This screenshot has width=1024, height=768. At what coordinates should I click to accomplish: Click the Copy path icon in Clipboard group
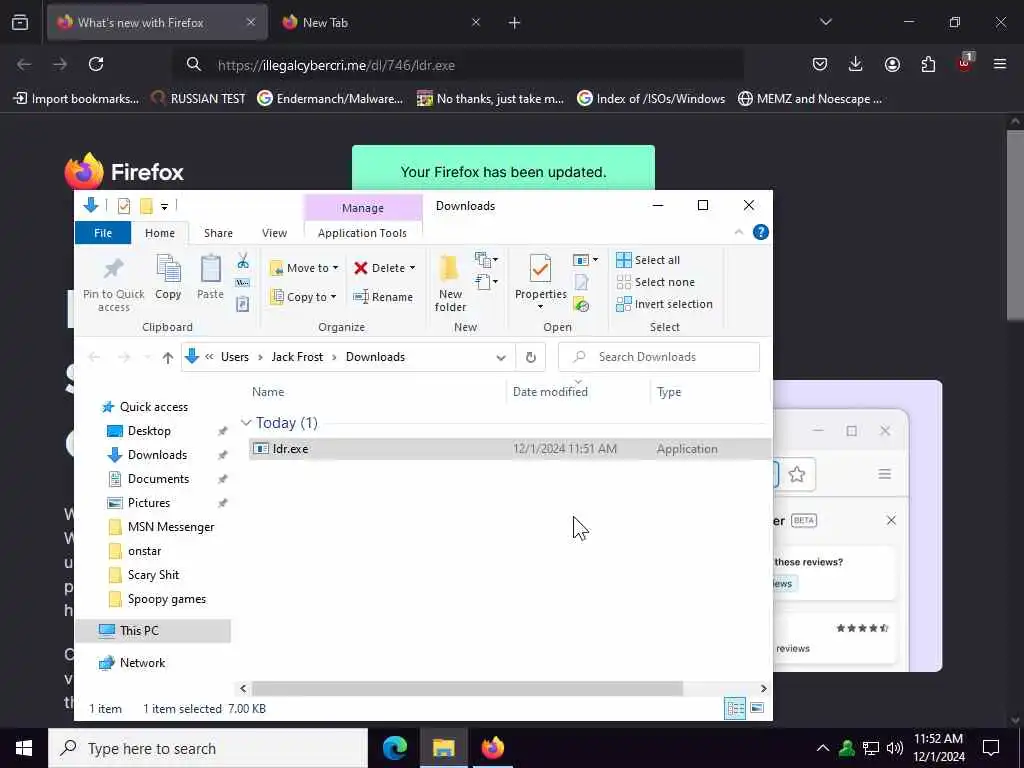[x=243, y=283]
